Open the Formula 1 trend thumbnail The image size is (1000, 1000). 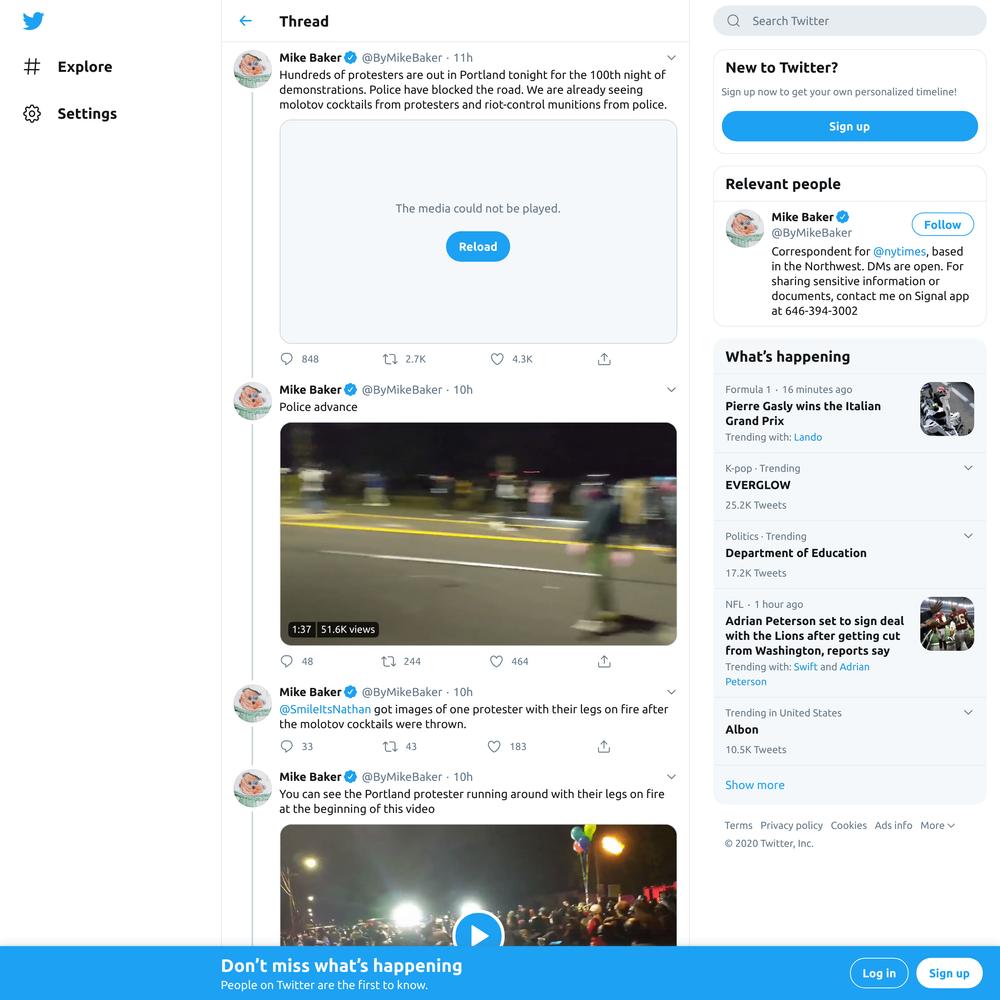pyautogui.click(x=946, y=409)
